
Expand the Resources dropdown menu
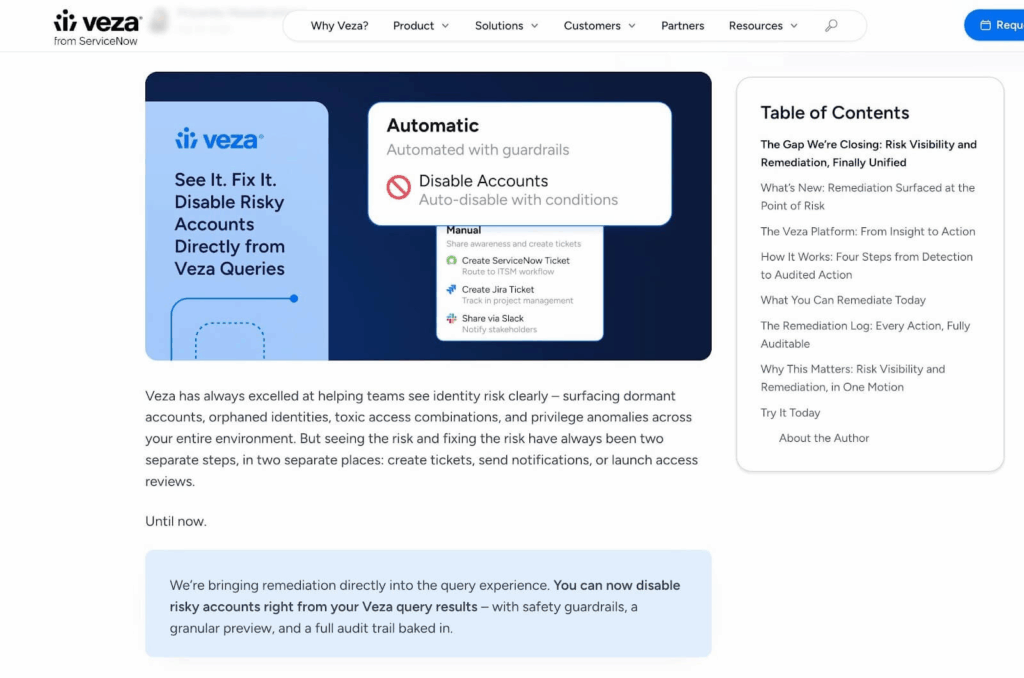[763, 26]
